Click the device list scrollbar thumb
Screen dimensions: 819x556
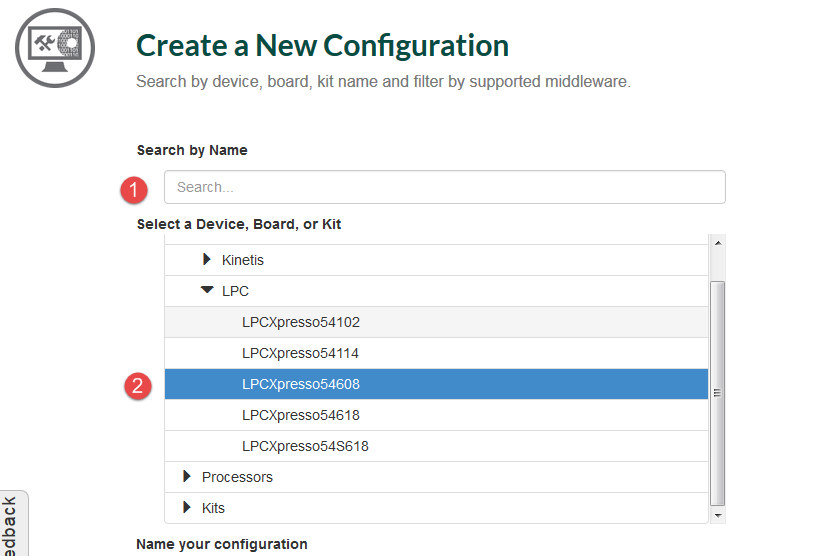coord(717,392)
